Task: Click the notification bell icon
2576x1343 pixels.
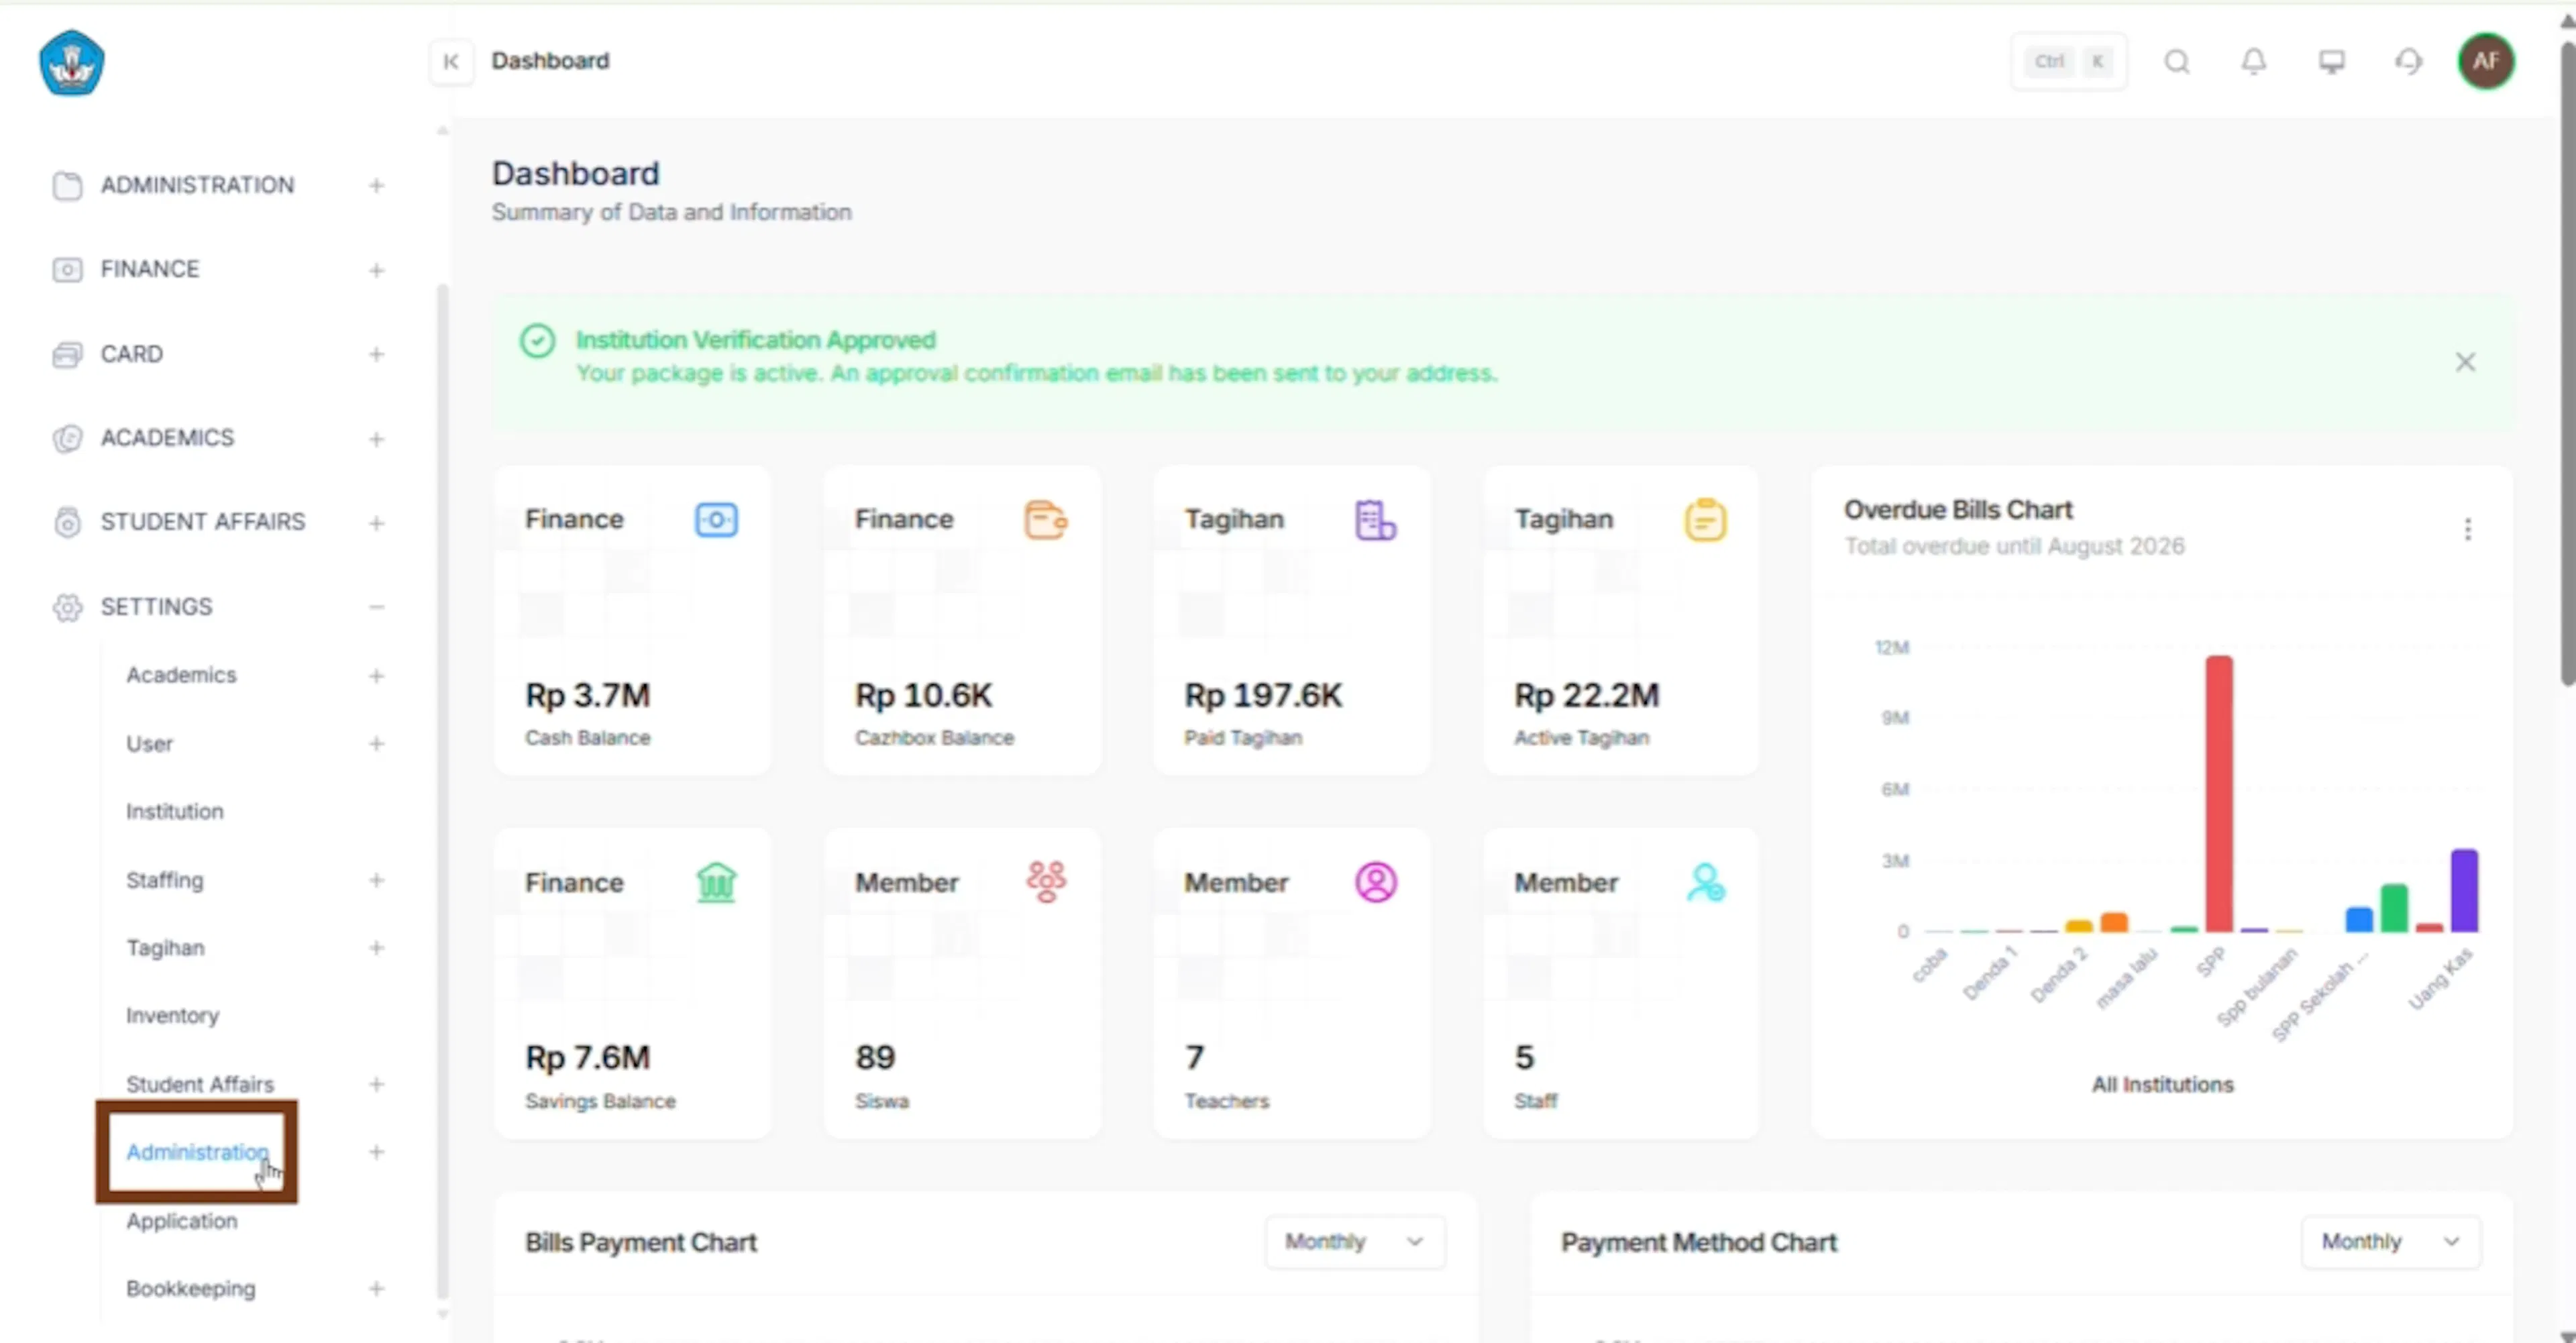Action: [2253, 62]
